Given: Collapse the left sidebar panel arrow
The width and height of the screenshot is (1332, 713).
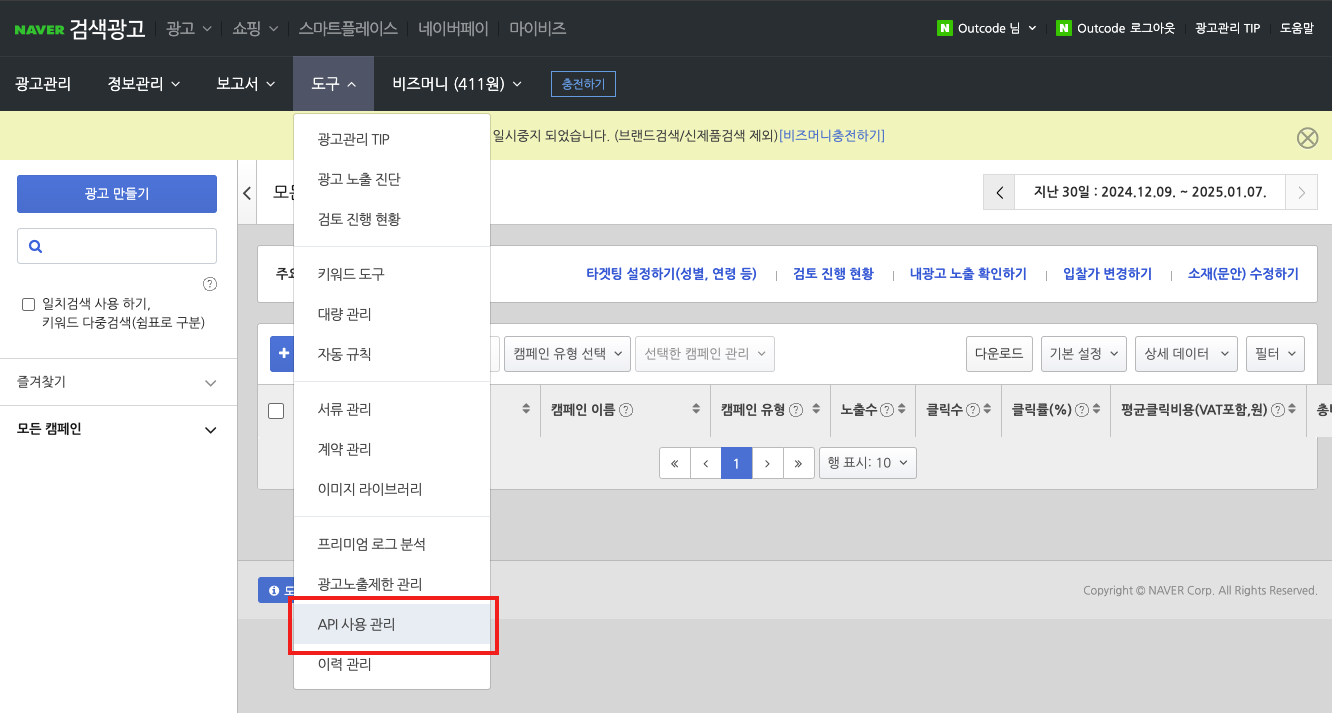Looking at the screenshot, I should 247,193.
